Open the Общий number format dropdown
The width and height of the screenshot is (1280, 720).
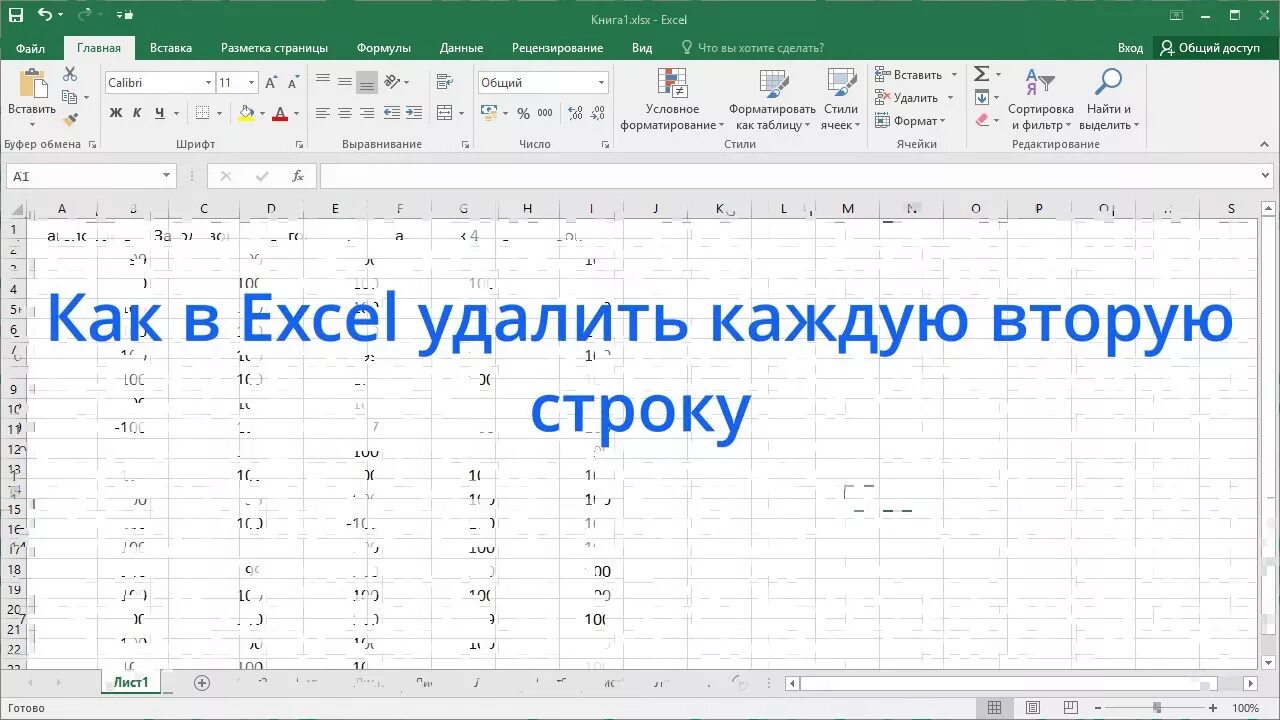(602, 83)
